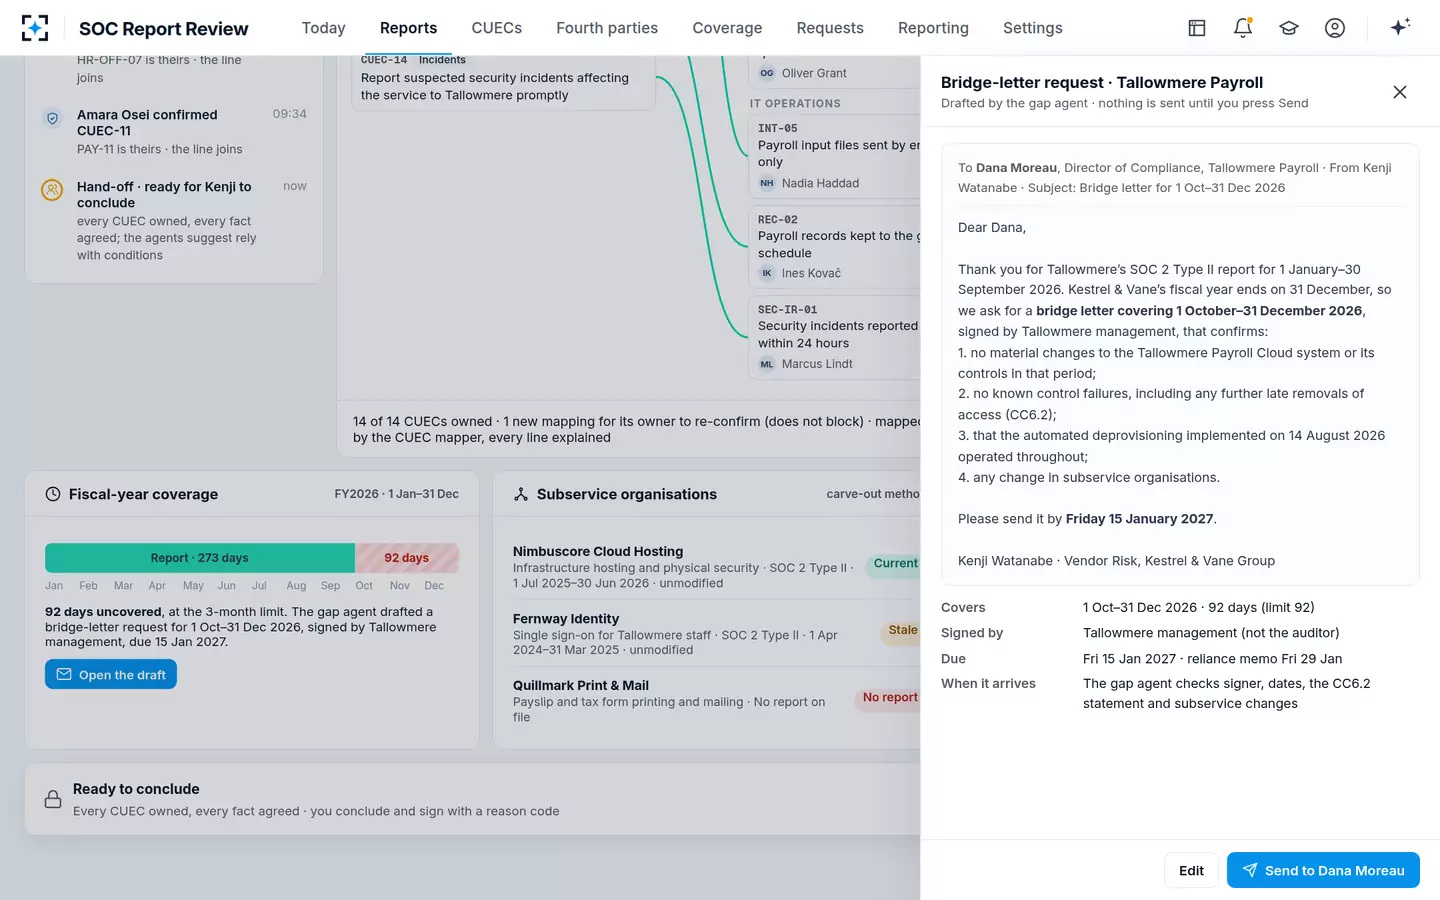Image resolution: width=1440 pixels, height=900 pixels.
Task: Click the hand-off icon for Kenji
Action: [x=52, y=190]
